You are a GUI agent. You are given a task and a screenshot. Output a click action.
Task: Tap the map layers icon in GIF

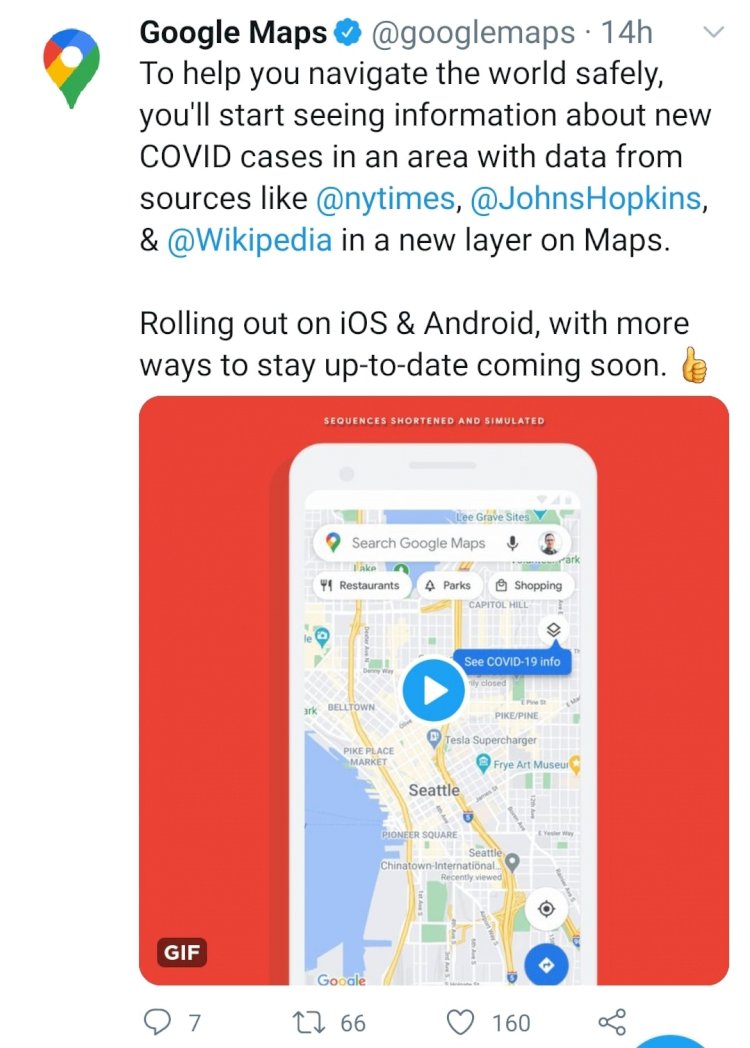tap(553, 630)
